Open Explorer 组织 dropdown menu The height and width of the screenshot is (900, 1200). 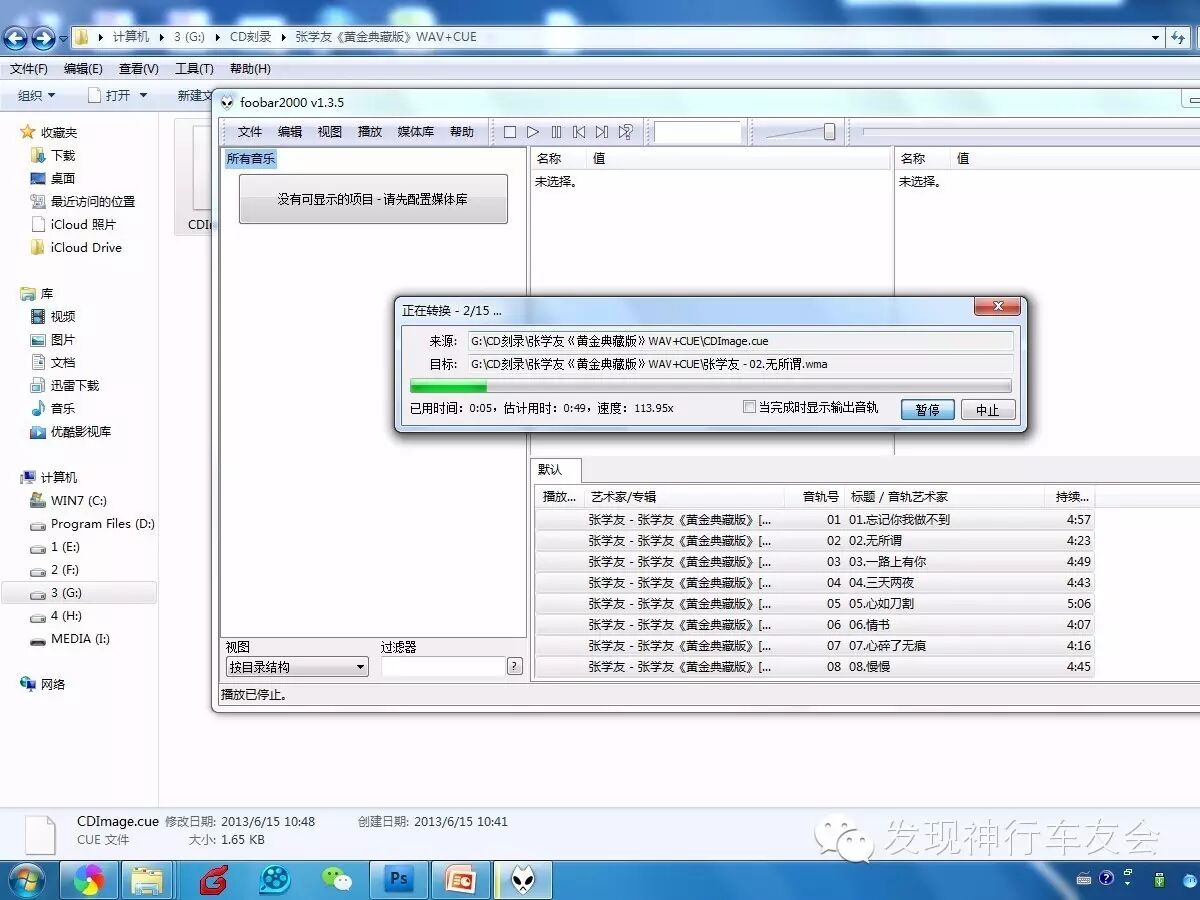[x=37, y=95]
